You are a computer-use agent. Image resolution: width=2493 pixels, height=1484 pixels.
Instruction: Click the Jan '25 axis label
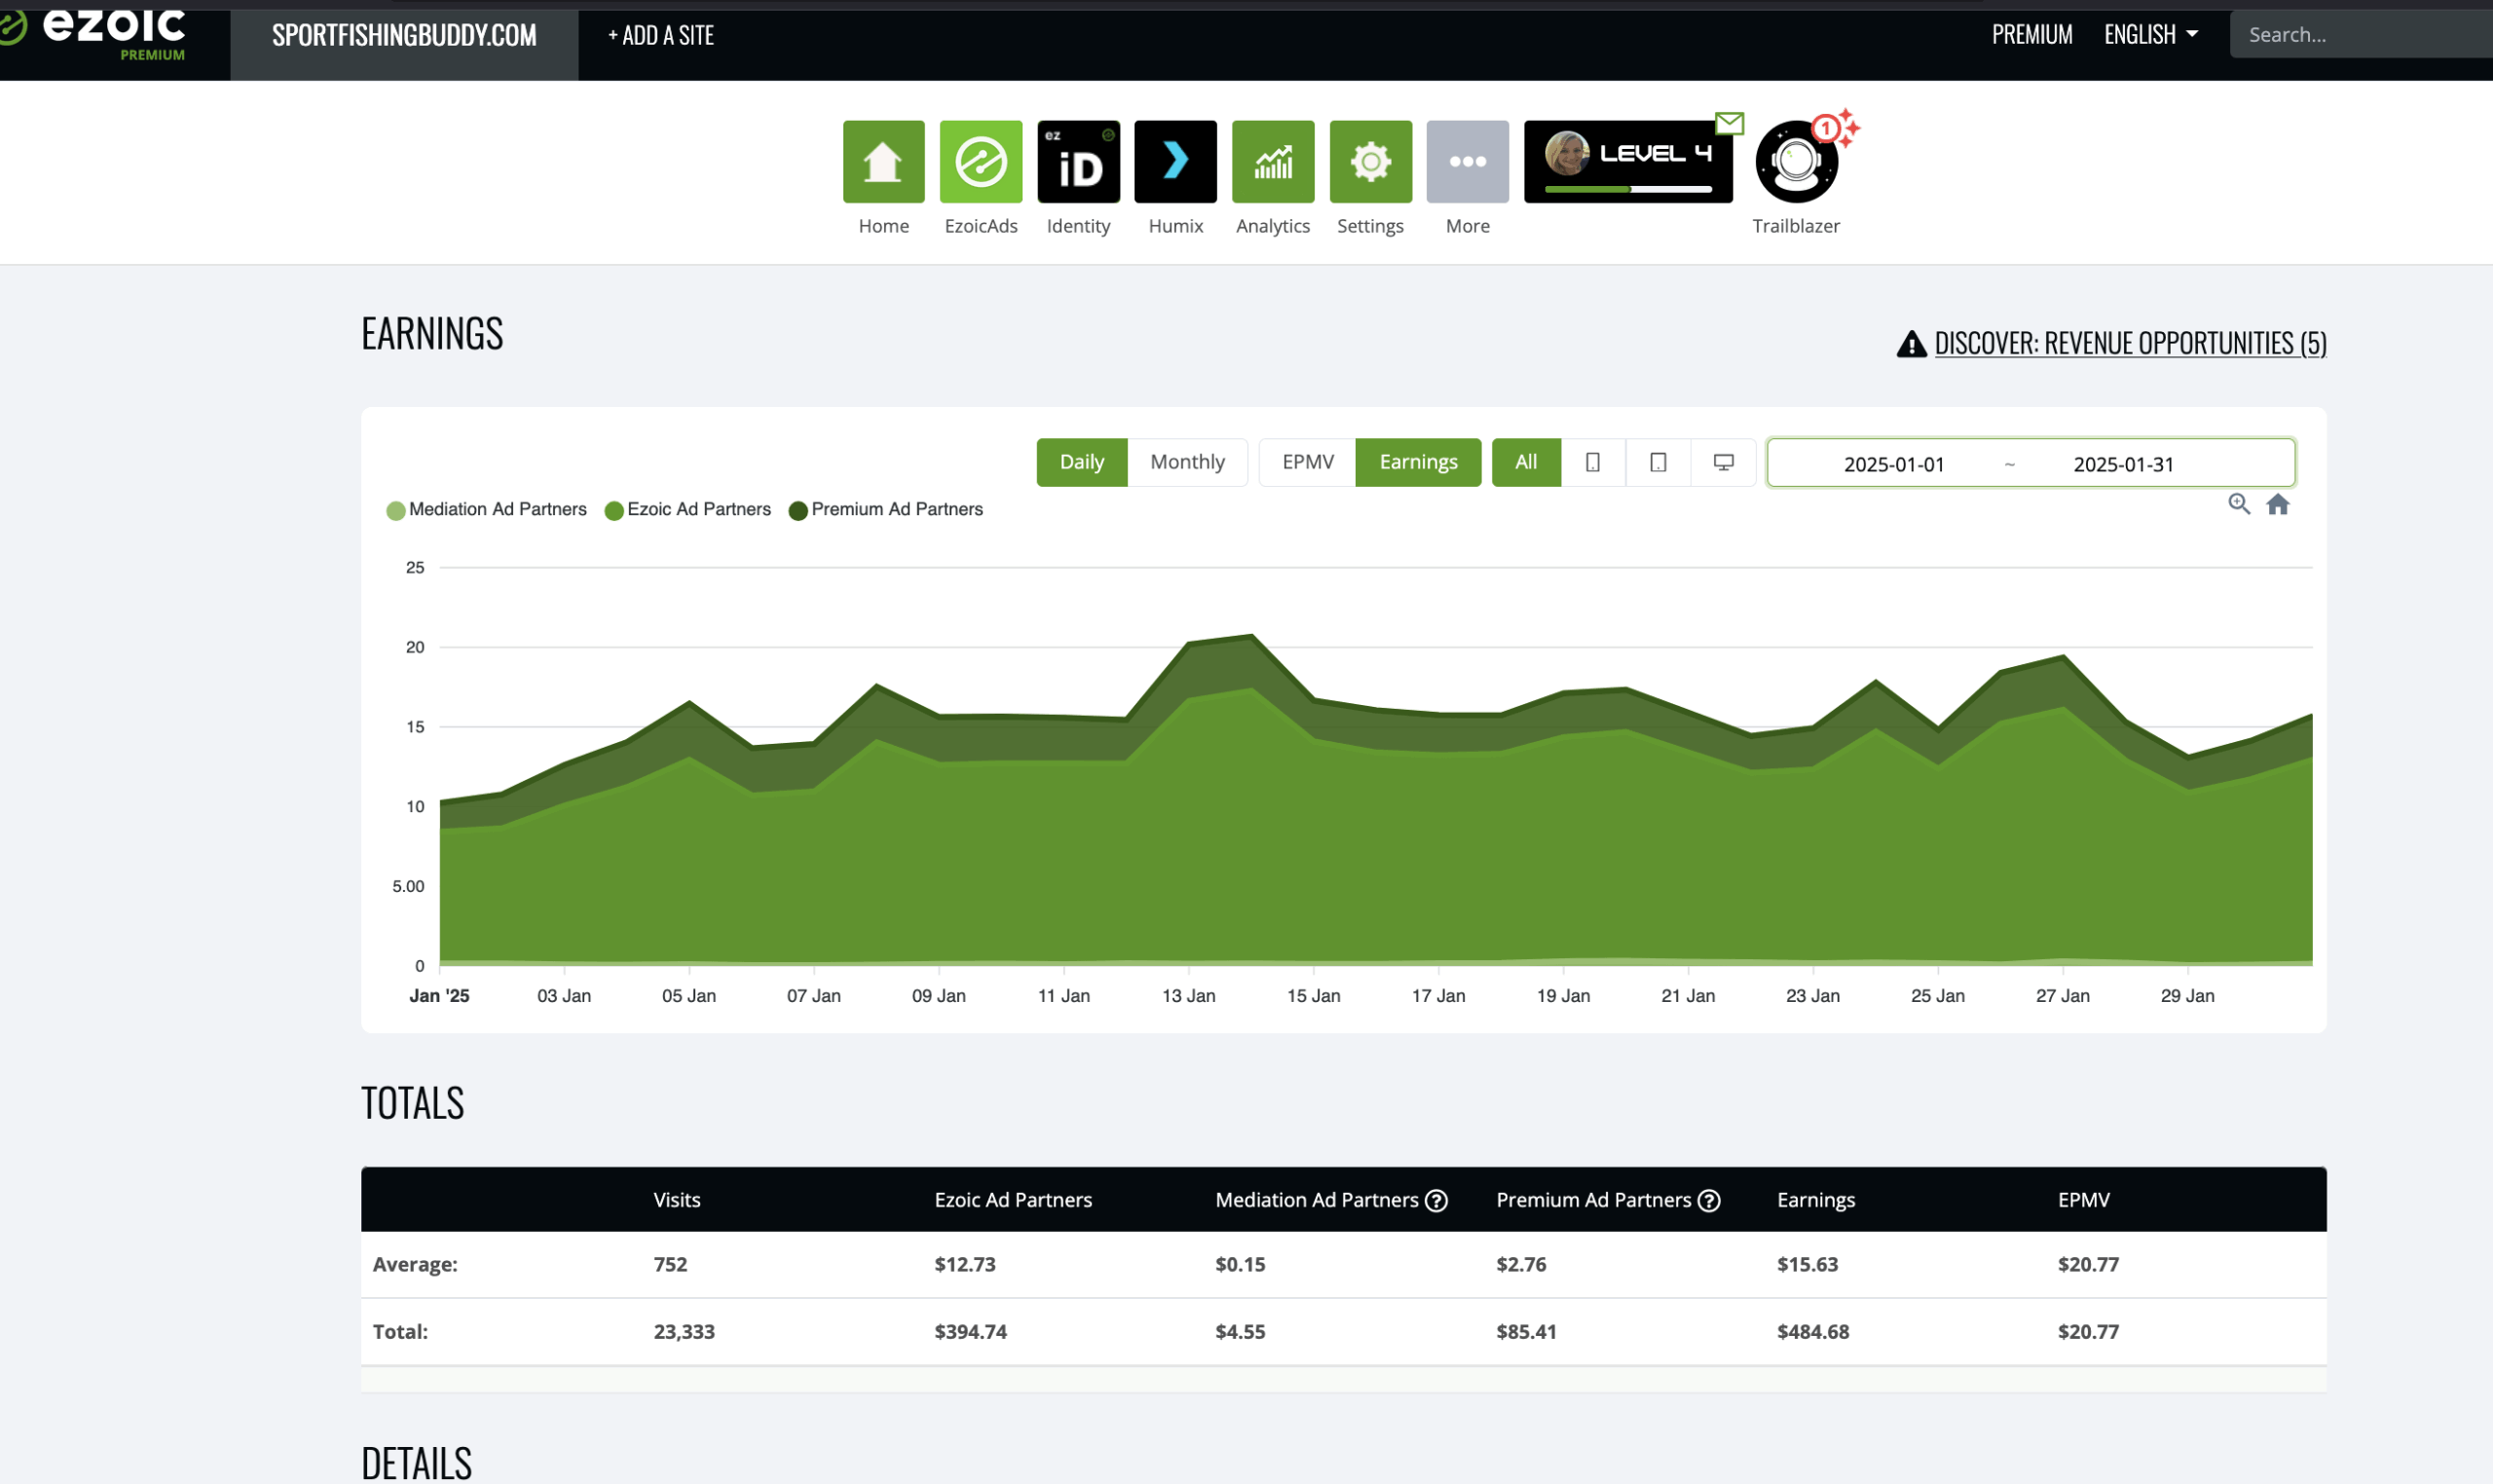pos(439,996)
